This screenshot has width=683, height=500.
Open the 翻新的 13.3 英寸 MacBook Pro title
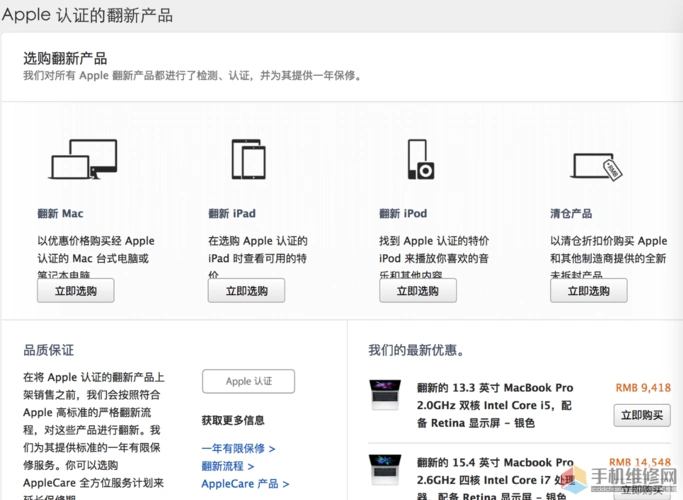click(495, 405)
